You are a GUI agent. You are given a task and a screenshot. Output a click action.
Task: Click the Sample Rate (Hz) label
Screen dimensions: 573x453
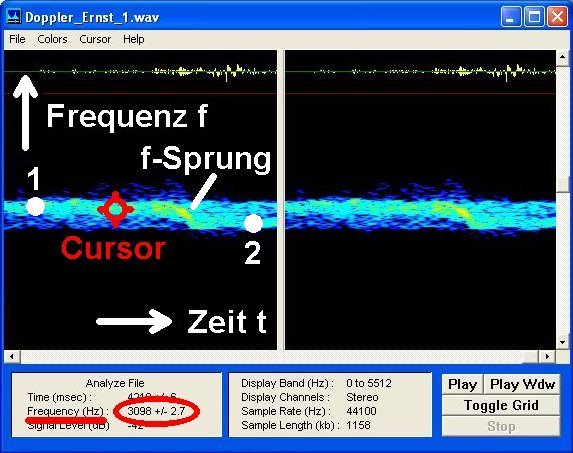click(x=286, y=411)
